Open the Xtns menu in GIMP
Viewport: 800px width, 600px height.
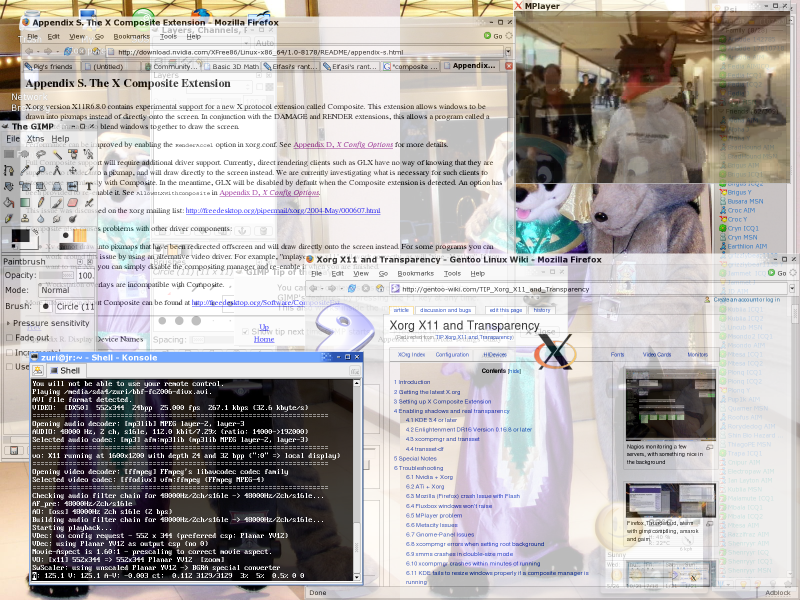33,140
